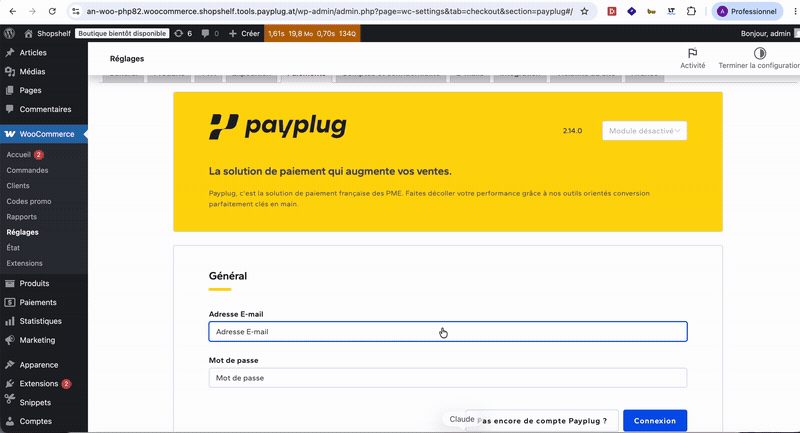Viewport: 800px width, 433px height.
Task: Open Clients under WooCommerce
Action: coord(18,186)
